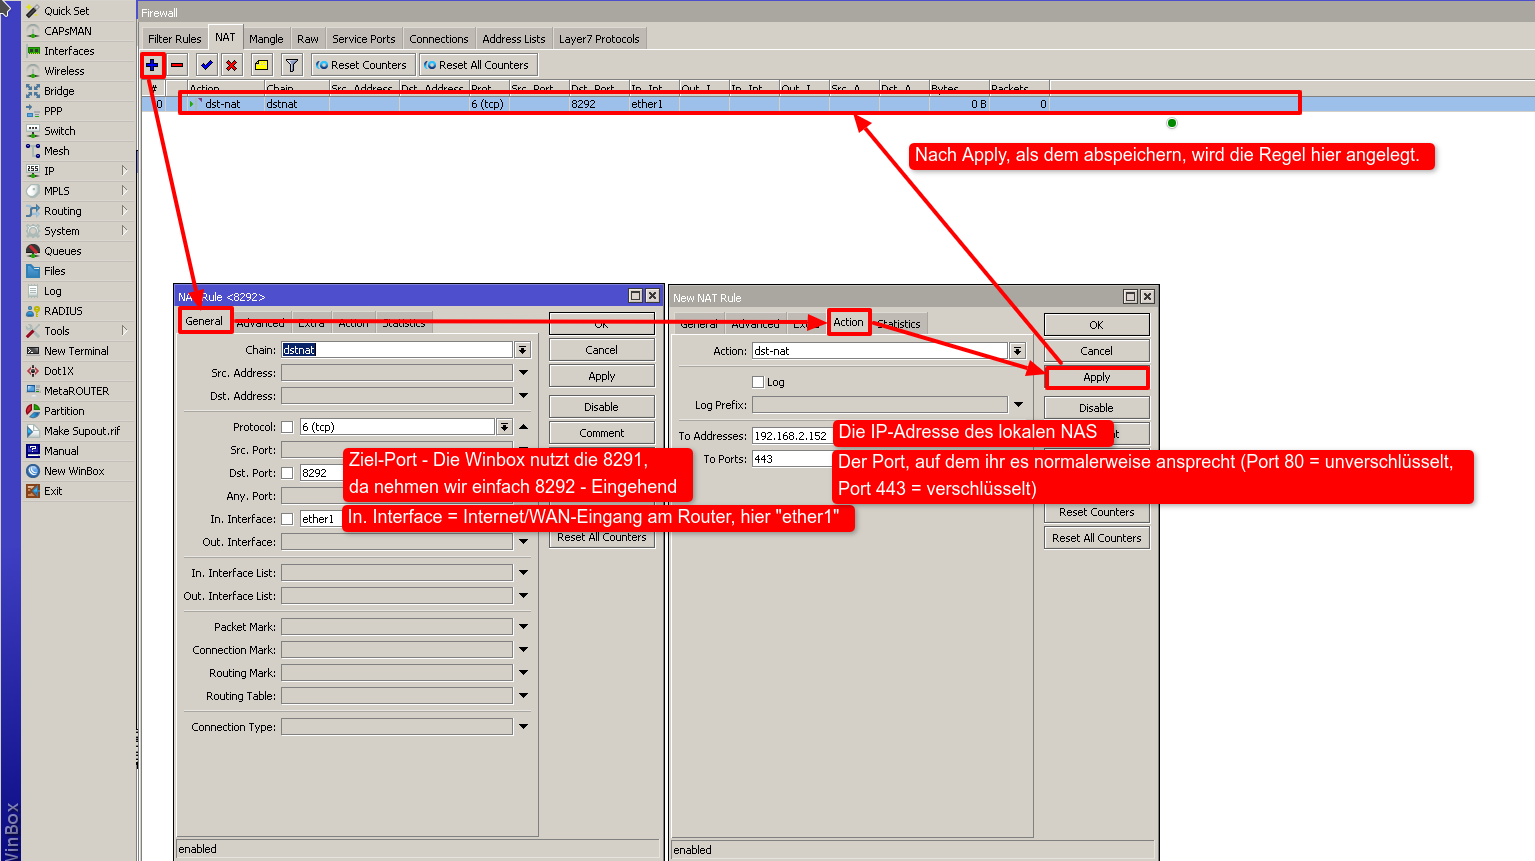Expand the Packet Mark field arrow
This screenshot has height=861, width=1535.
(x=523, y=627)
